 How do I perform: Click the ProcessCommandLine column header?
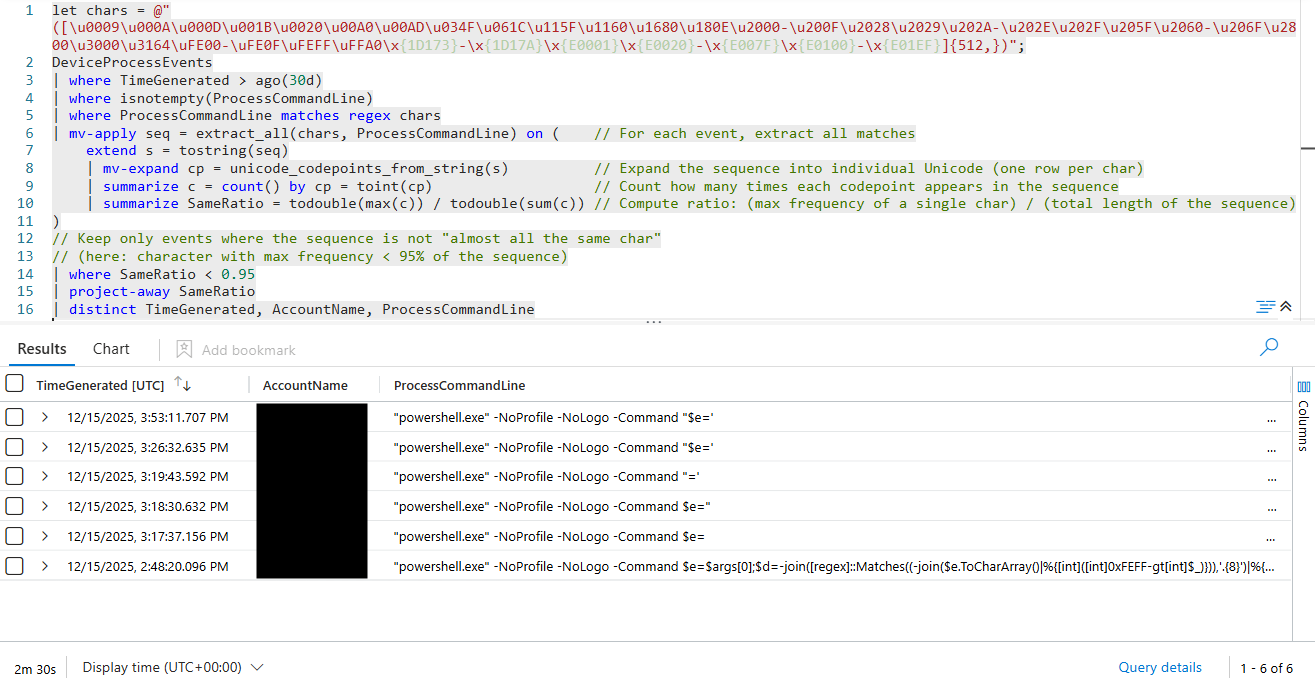pos(459,385)
